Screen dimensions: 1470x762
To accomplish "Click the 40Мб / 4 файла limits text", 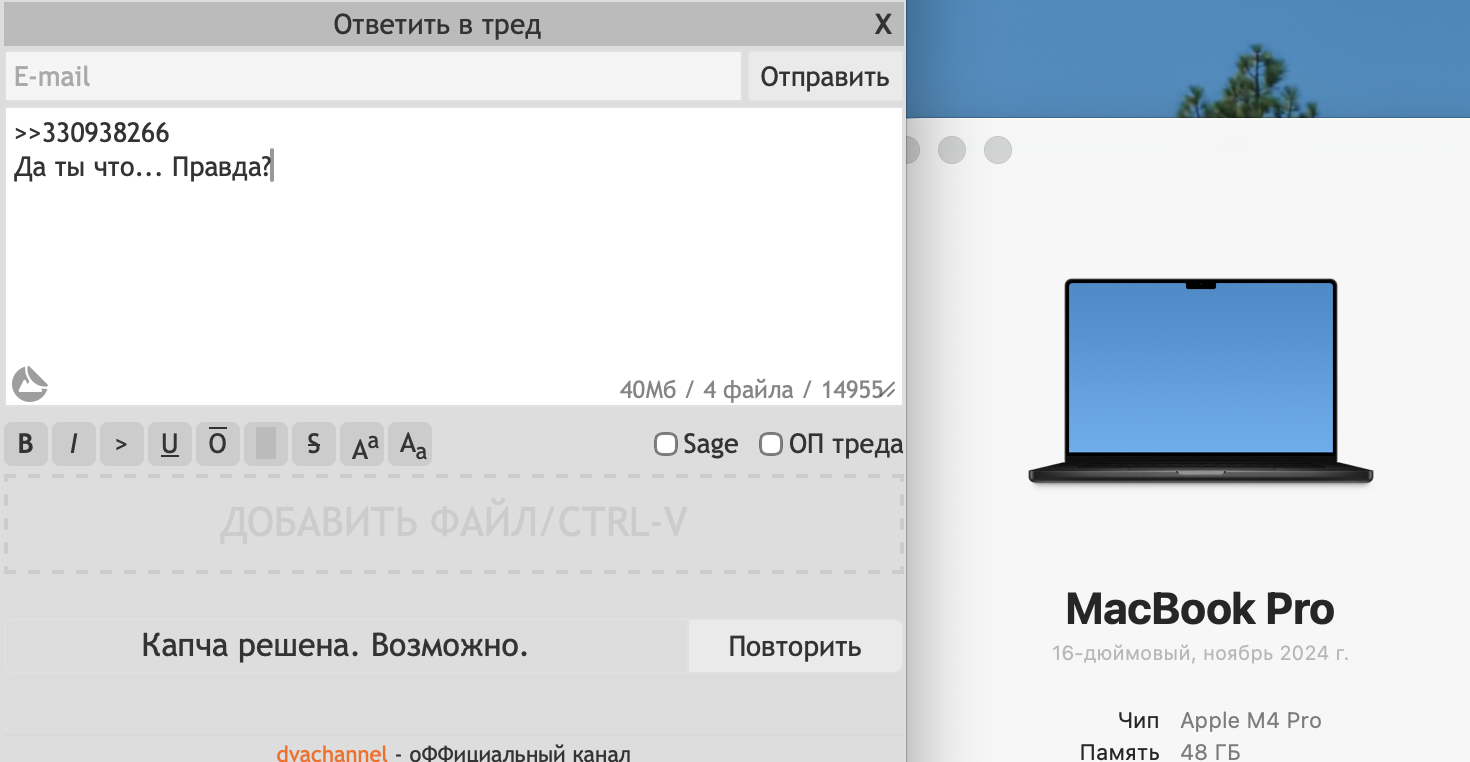I will point(706,390).
